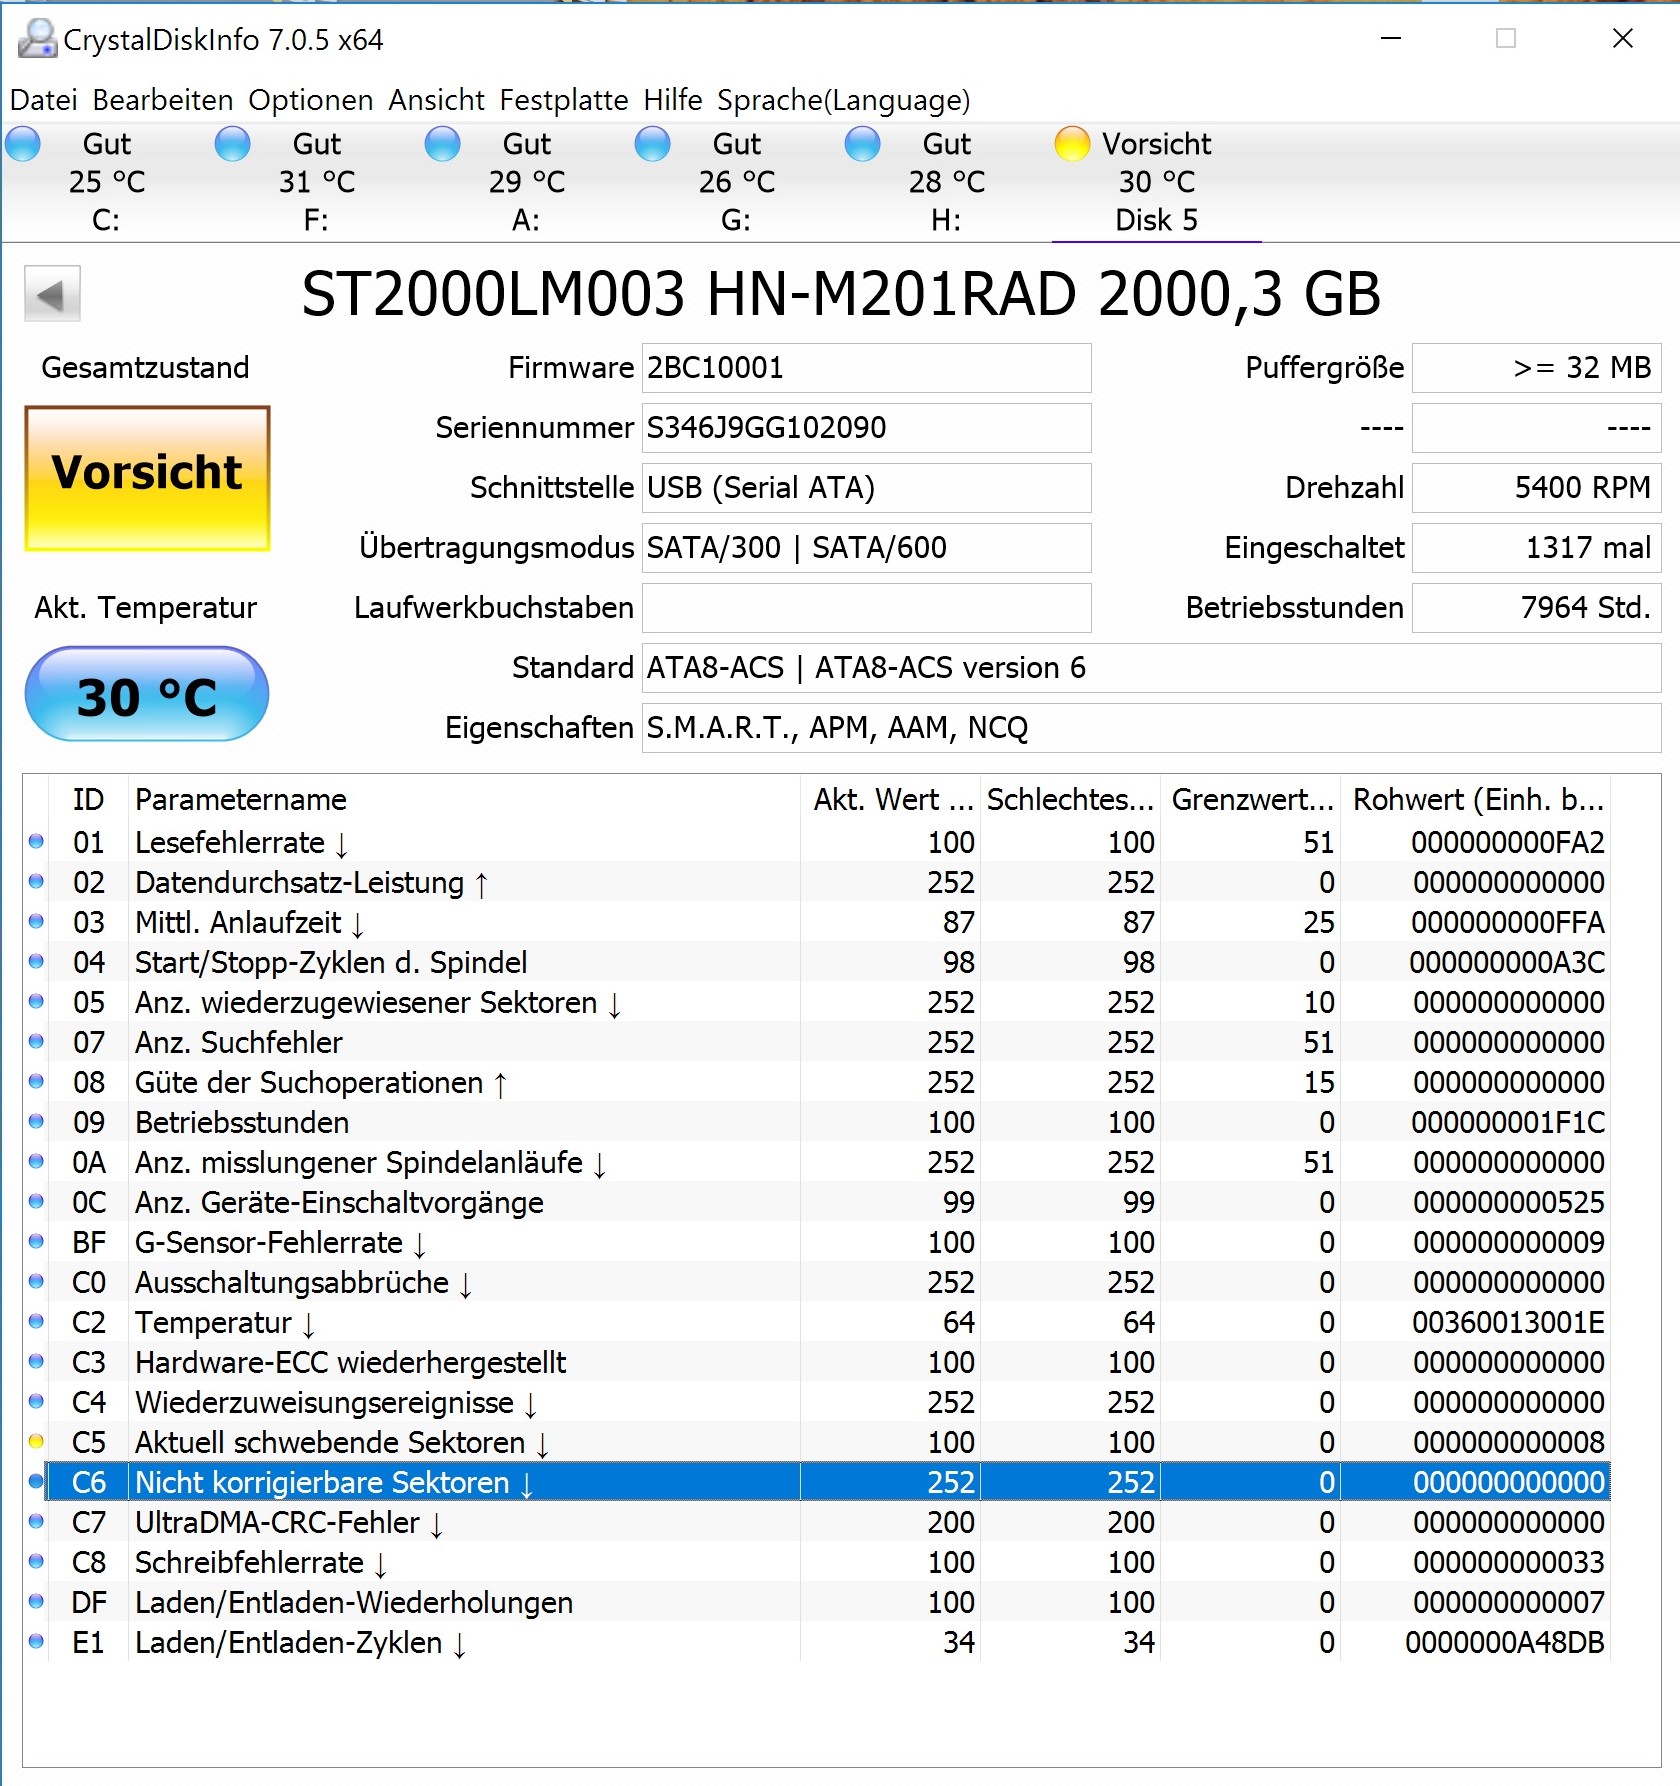Open the Datei menu
The height and width of the screenshot is (1786, 1680).
coord(44,100)
